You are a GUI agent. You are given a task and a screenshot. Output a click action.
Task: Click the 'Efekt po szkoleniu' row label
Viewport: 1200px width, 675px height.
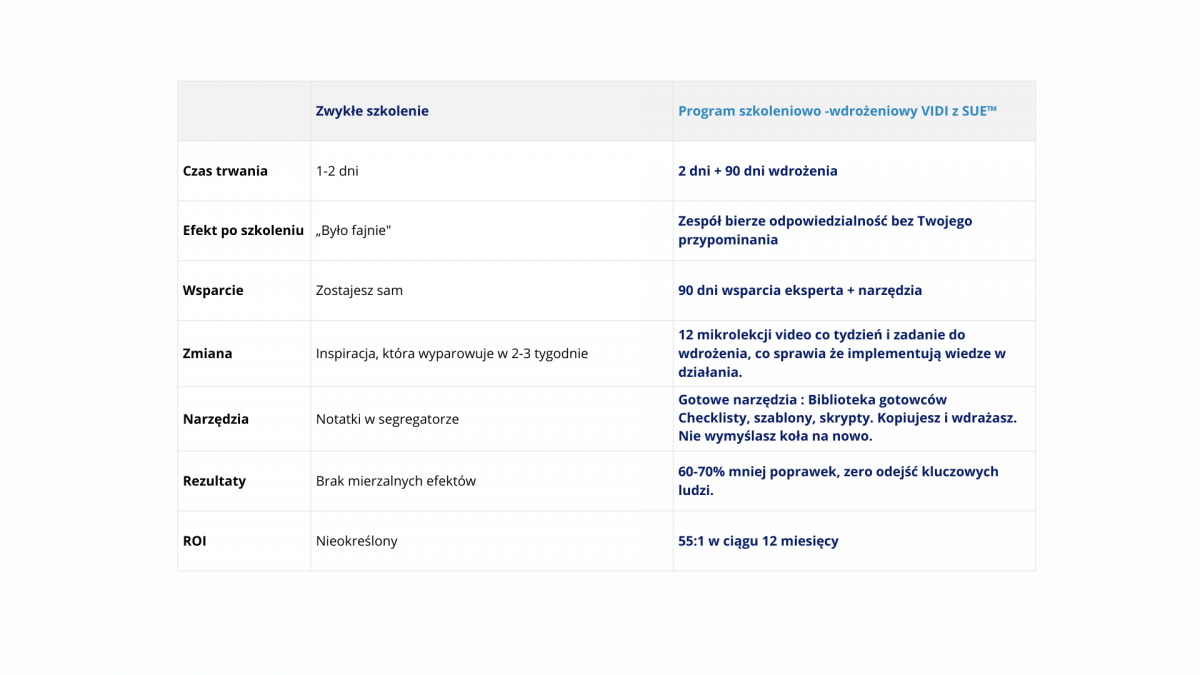(x=243, y=230)
